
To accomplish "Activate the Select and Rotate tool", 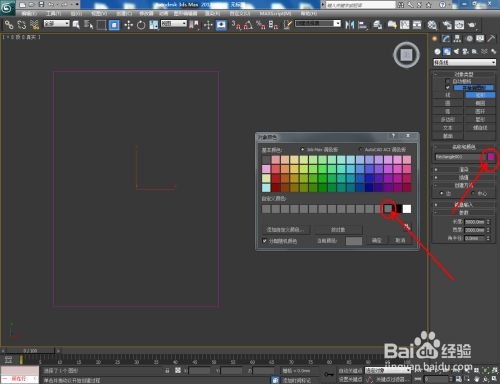I will 141,25.
